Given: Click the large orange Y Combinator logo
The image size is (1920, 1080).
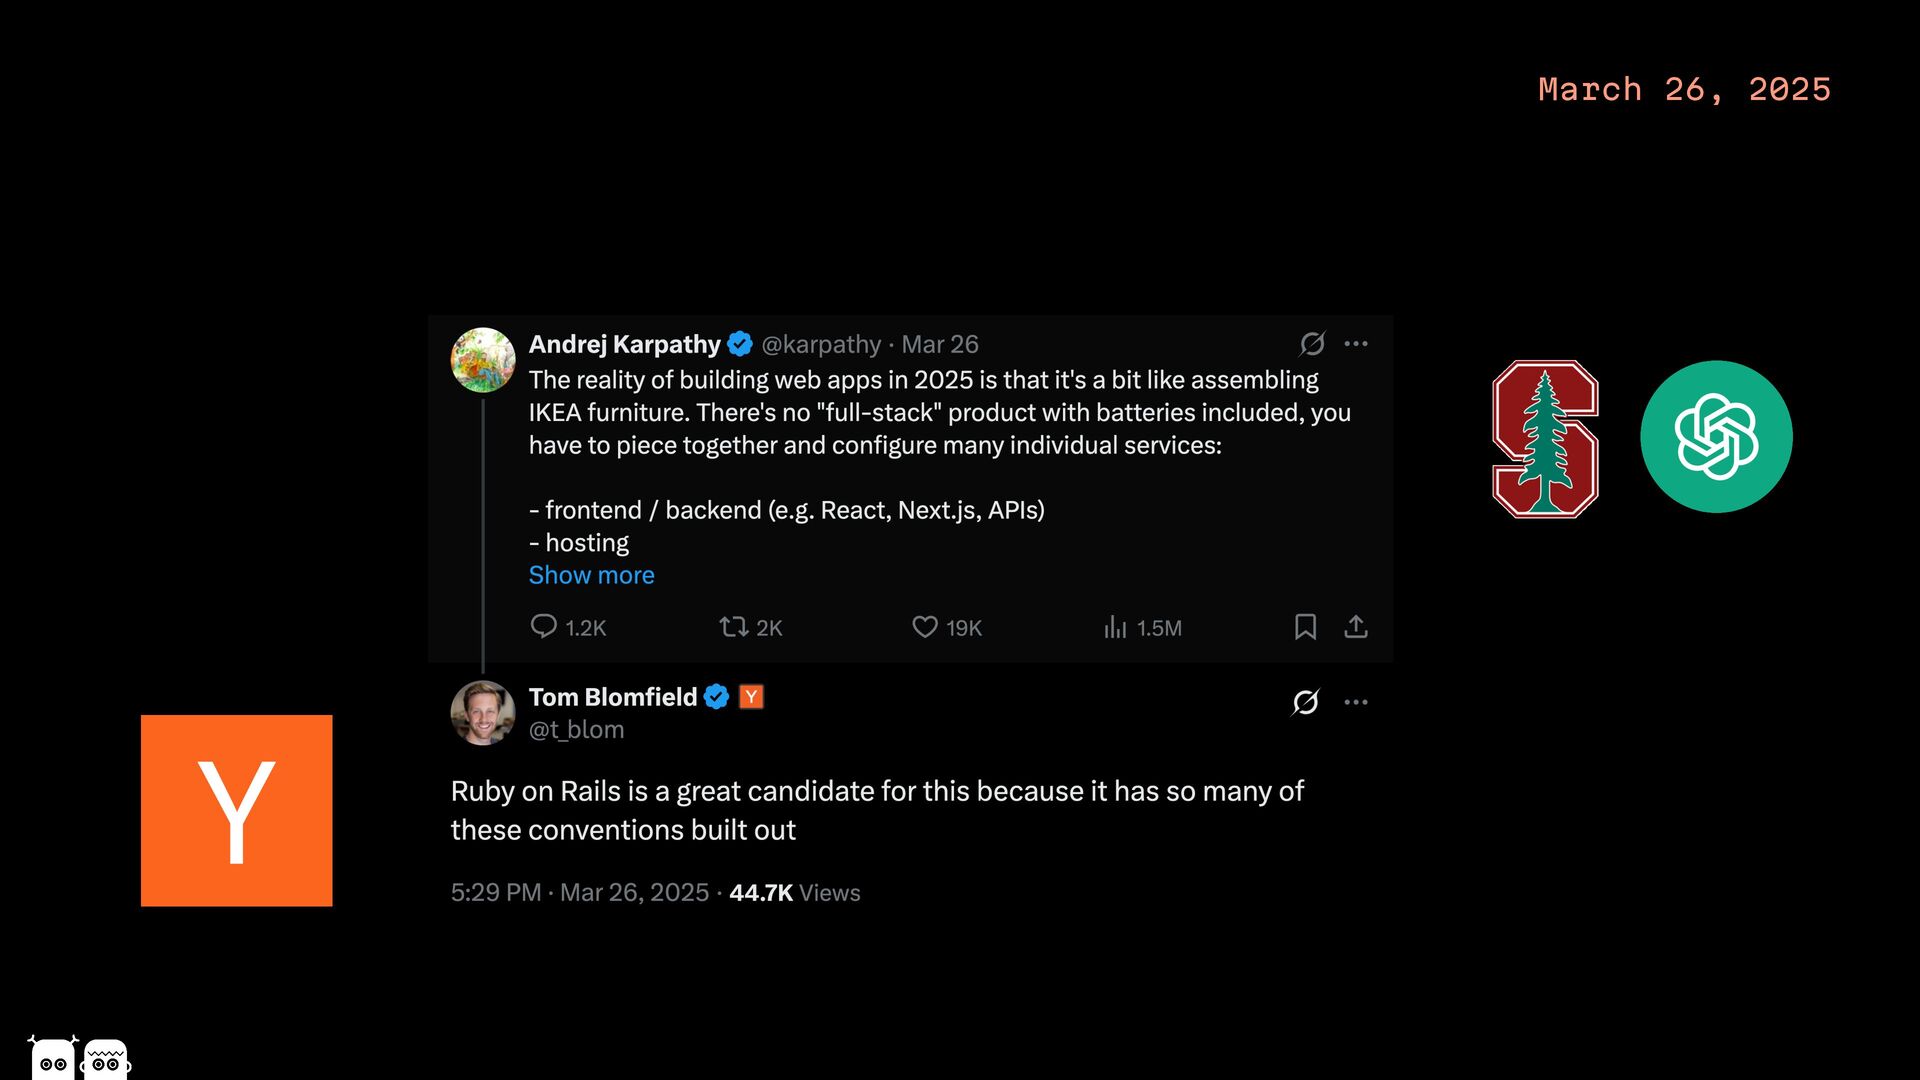Looking at the screenshot, I should click(x=237, y=811).
